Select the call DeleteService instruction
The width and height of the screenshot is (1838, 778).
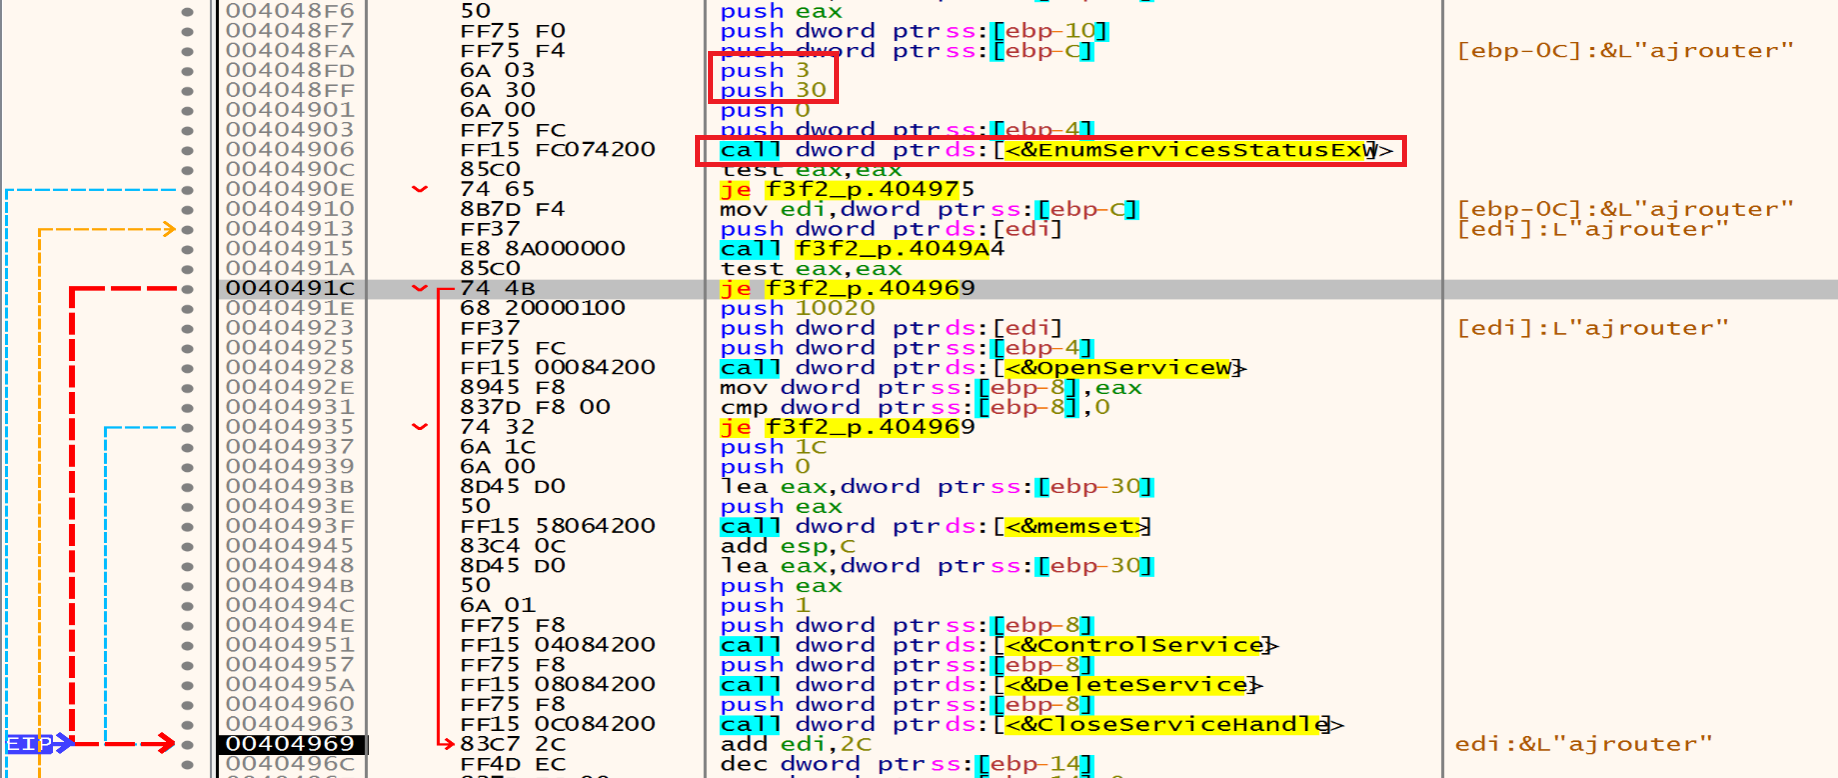pos(990,685)
